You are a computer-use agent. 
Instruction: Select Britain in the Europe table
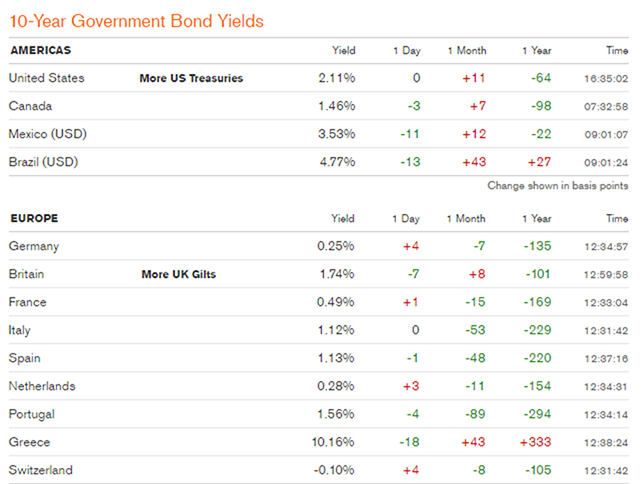(26, 274)
